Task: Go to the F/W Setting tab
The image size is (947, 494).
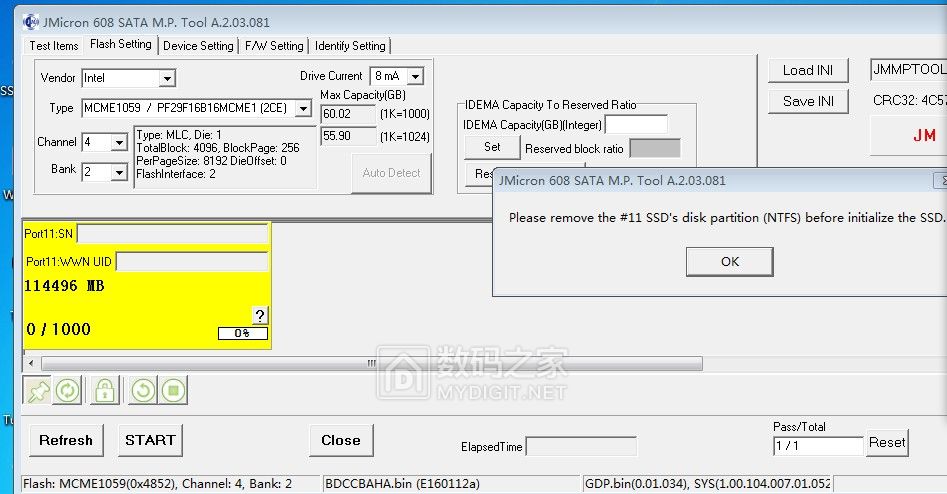Action: 274,46
